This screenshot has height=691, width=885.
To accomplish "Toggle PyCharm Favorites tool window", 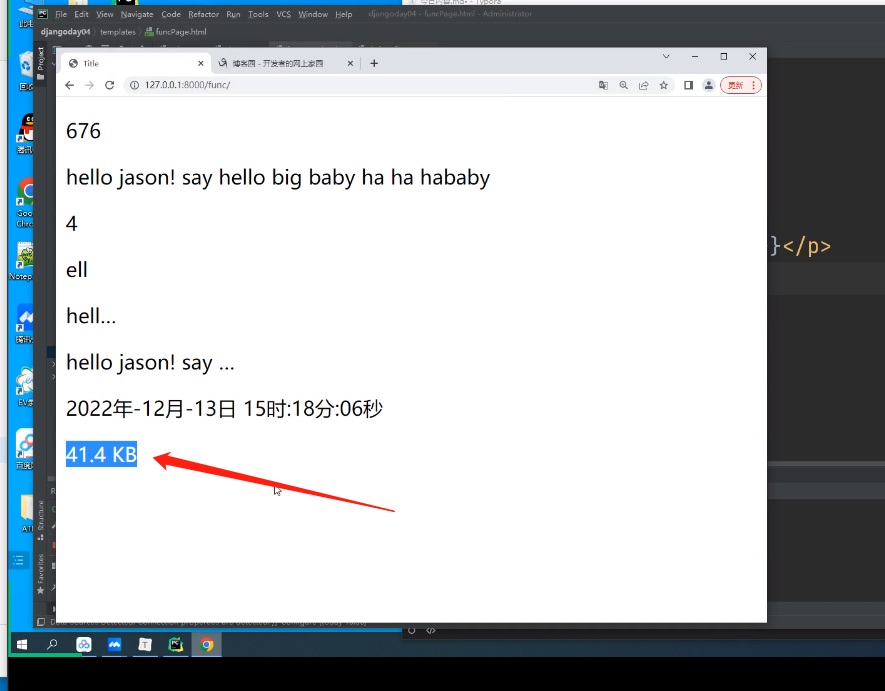I will click(x=41, y=573).
